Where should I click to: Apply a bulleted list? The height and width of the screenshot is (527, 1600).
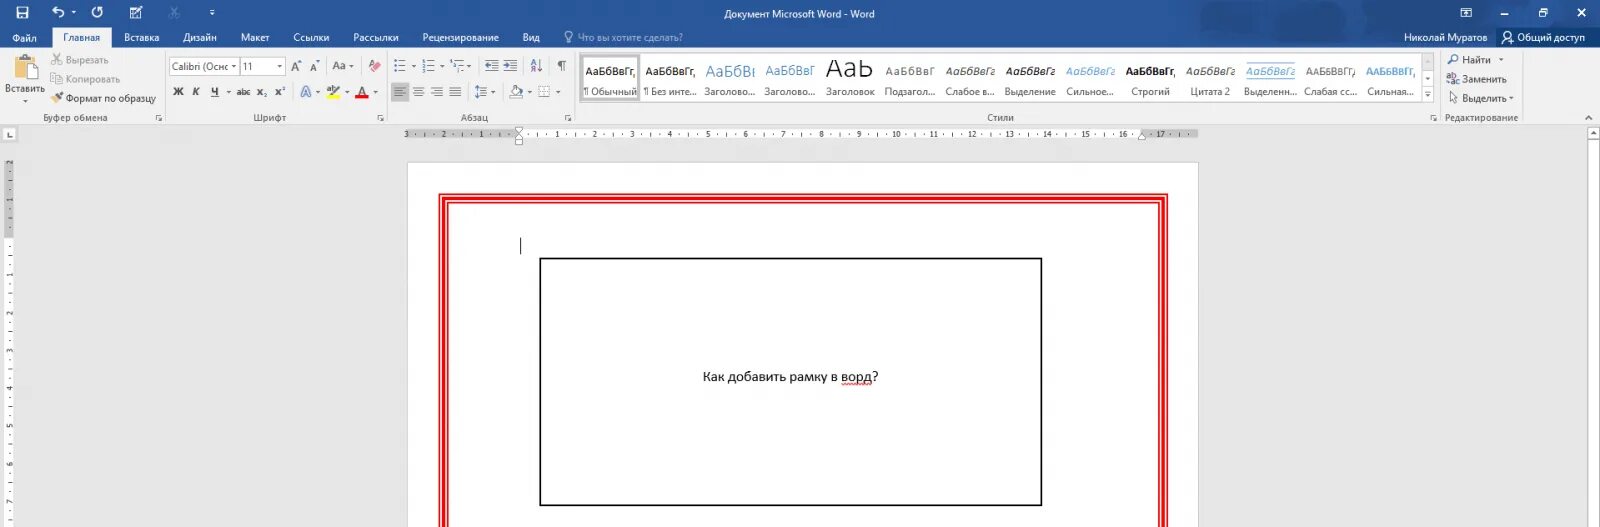400,66
